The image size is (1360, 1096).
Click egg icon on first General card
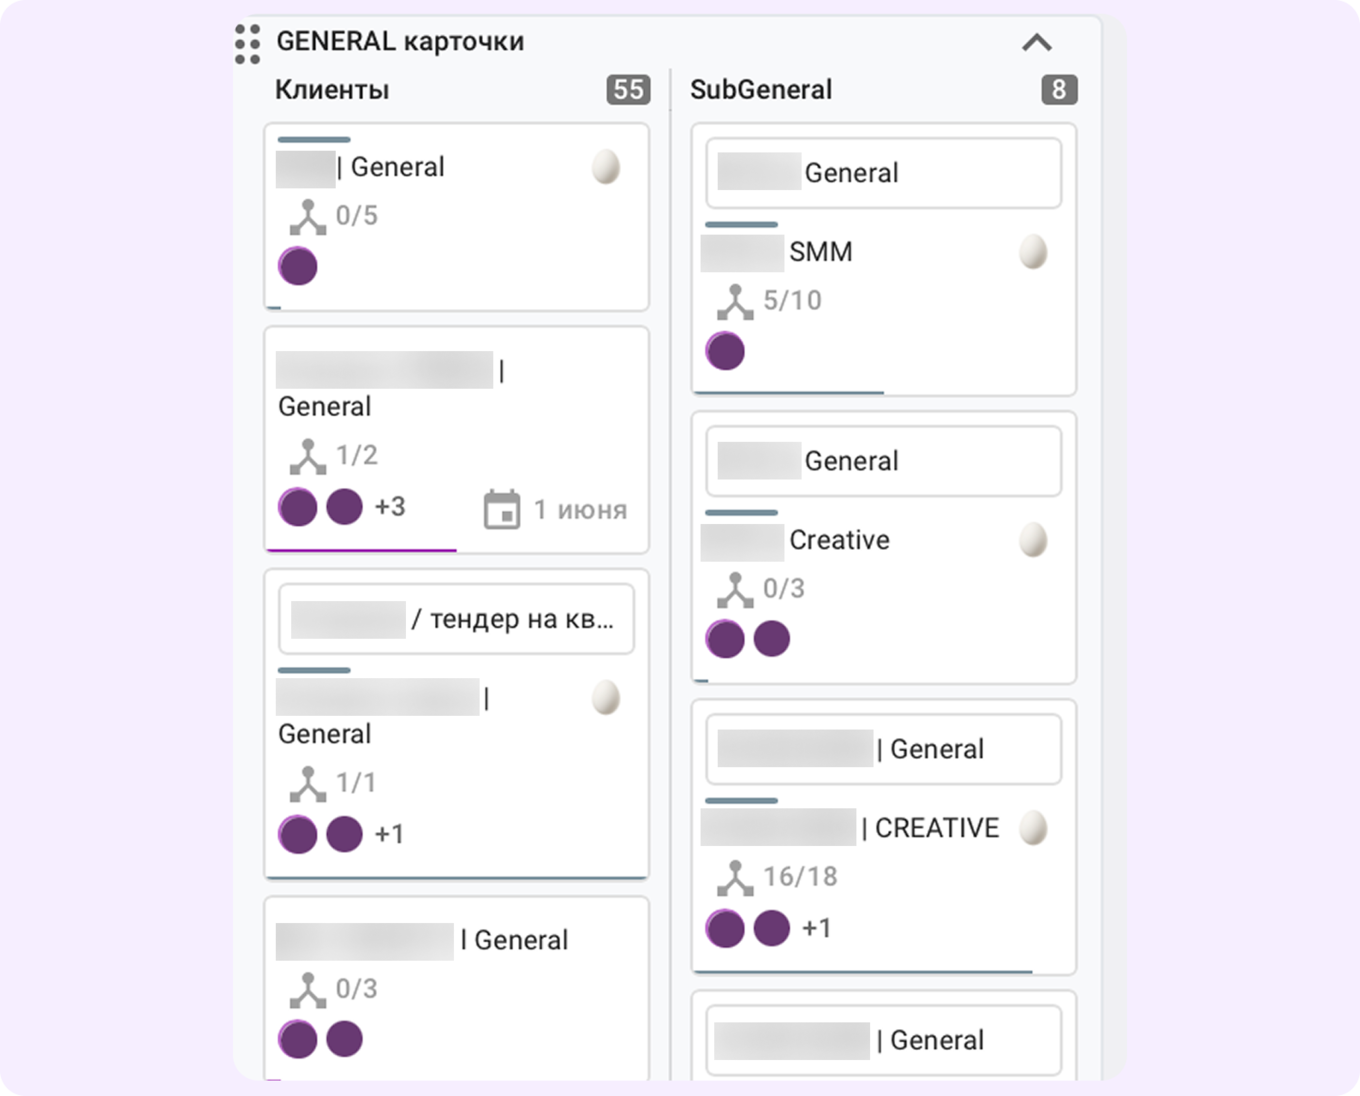point(606,167)
